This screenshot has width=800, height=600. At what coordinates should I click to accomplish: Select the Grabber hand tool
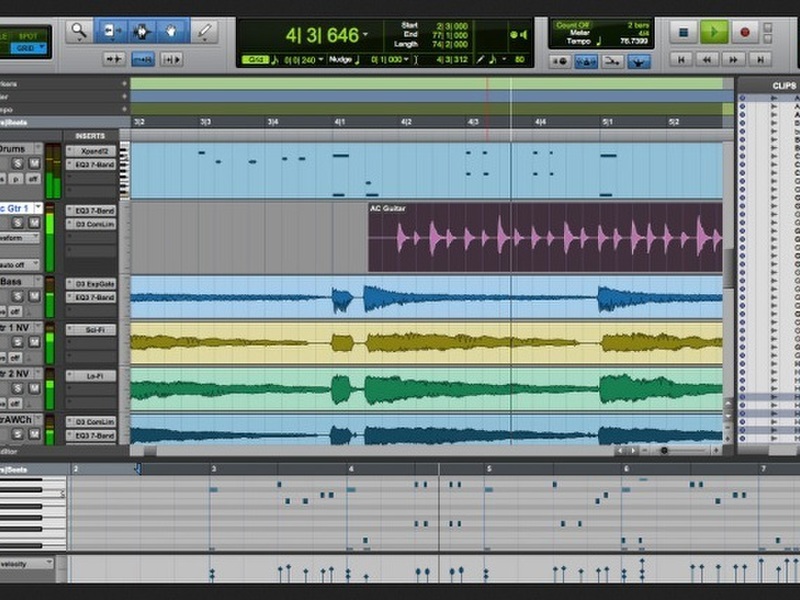coord(172,31)
